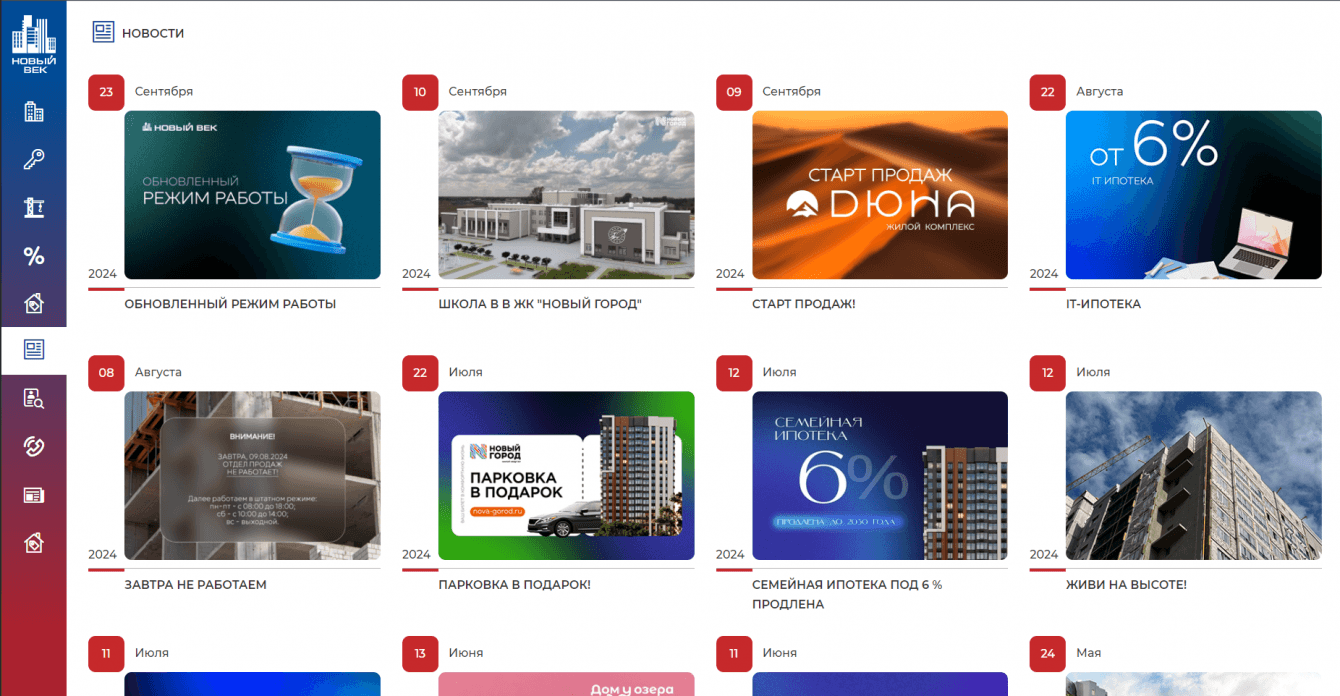The height and width of the screenshot is (696, 1340).
Task: Open СЕМЕЙНАЯ ИПОТЕКА ПОД 6 % ПРОДЛЕНА headline
Action: [847, 595]
